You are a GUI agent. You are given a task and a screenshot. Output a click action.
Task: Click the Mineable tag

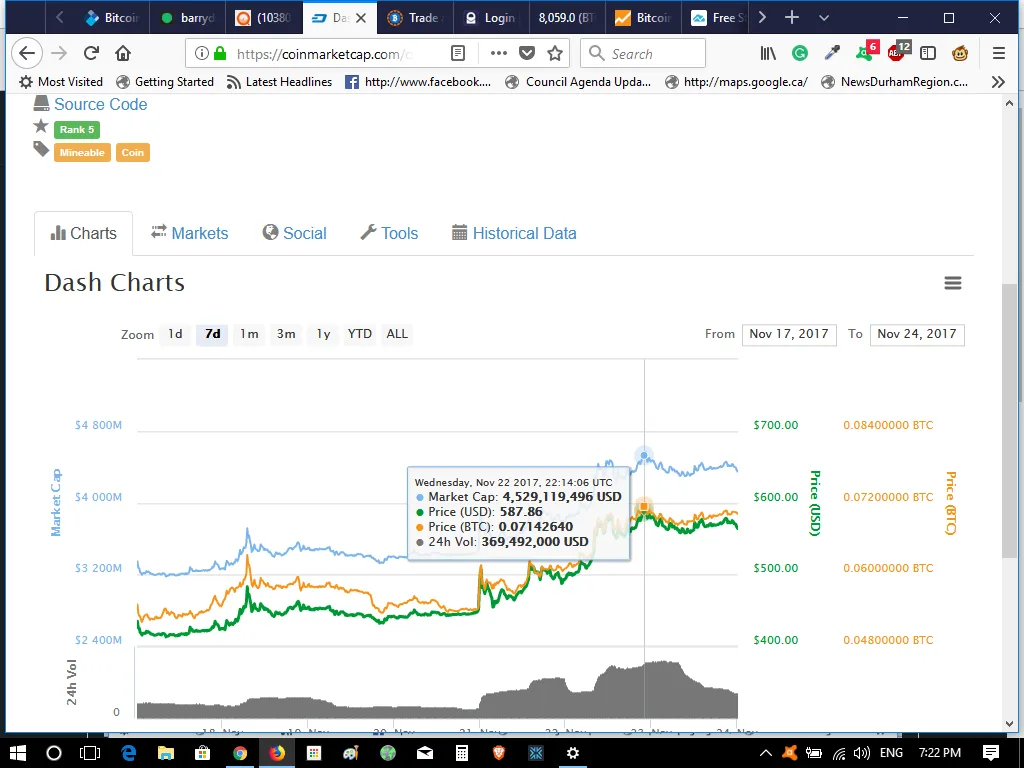coord(82,152)
